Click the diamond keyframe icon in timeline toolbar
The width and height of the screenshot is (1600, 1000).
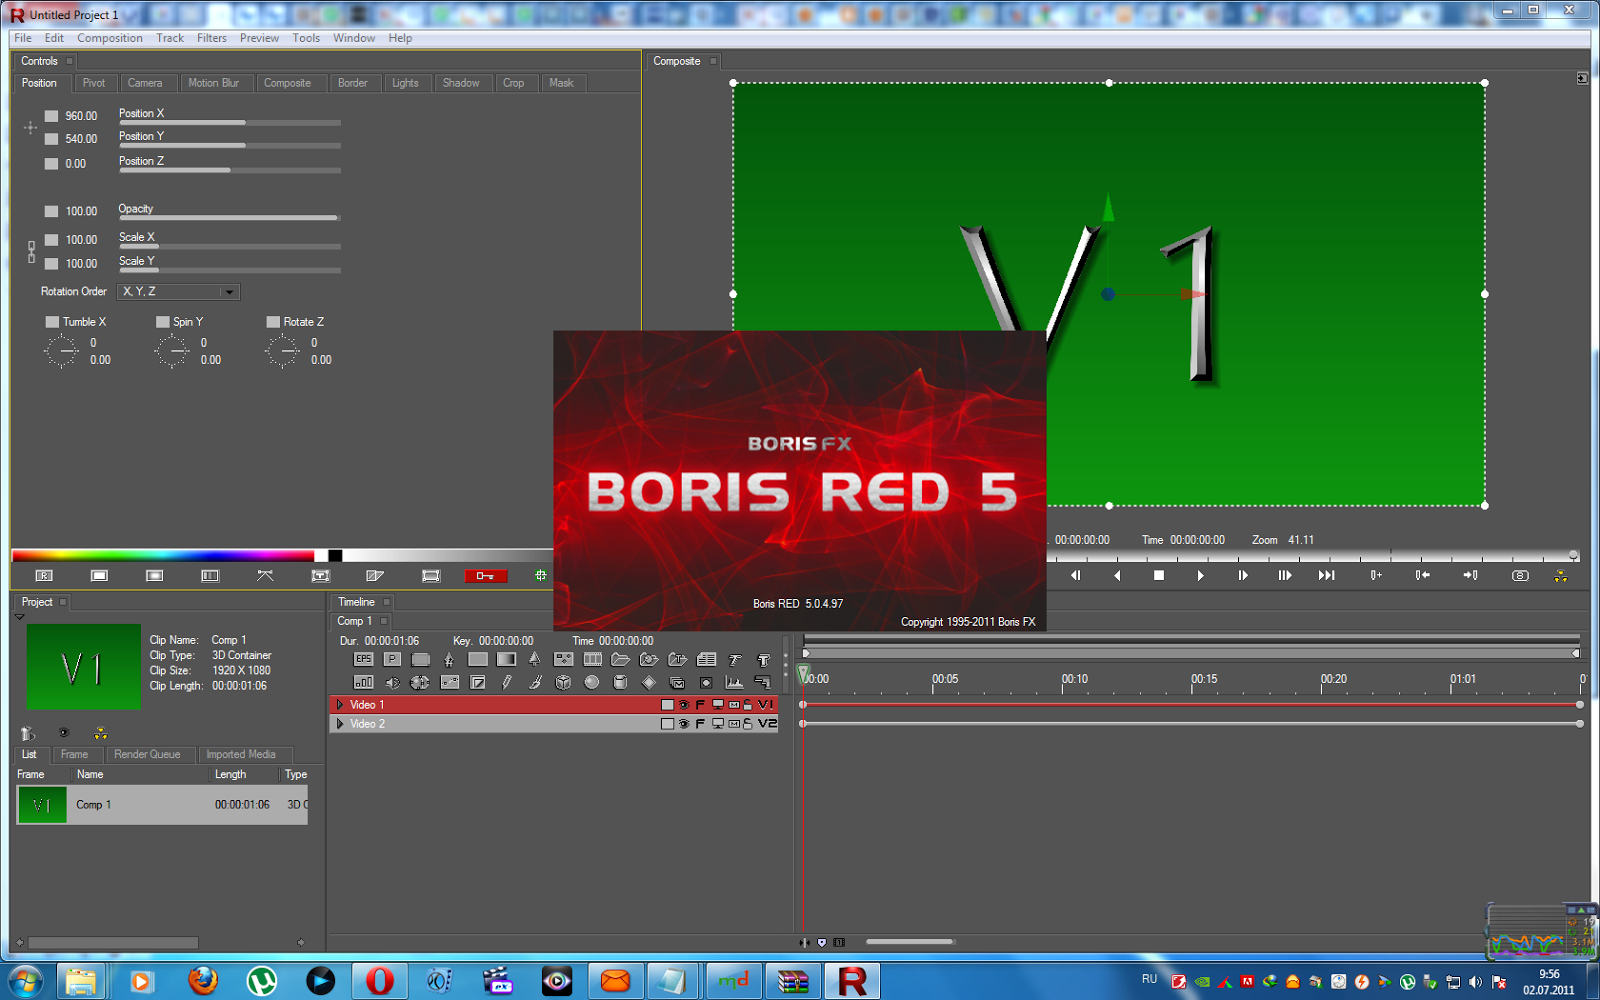pos(649,683)
